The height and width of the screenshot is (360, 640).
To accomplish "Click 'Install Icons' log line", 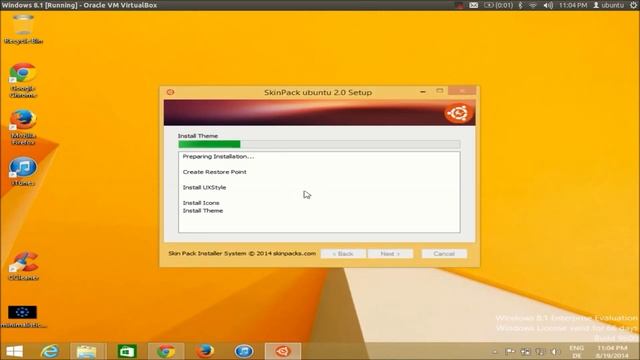I will [201, 203].
